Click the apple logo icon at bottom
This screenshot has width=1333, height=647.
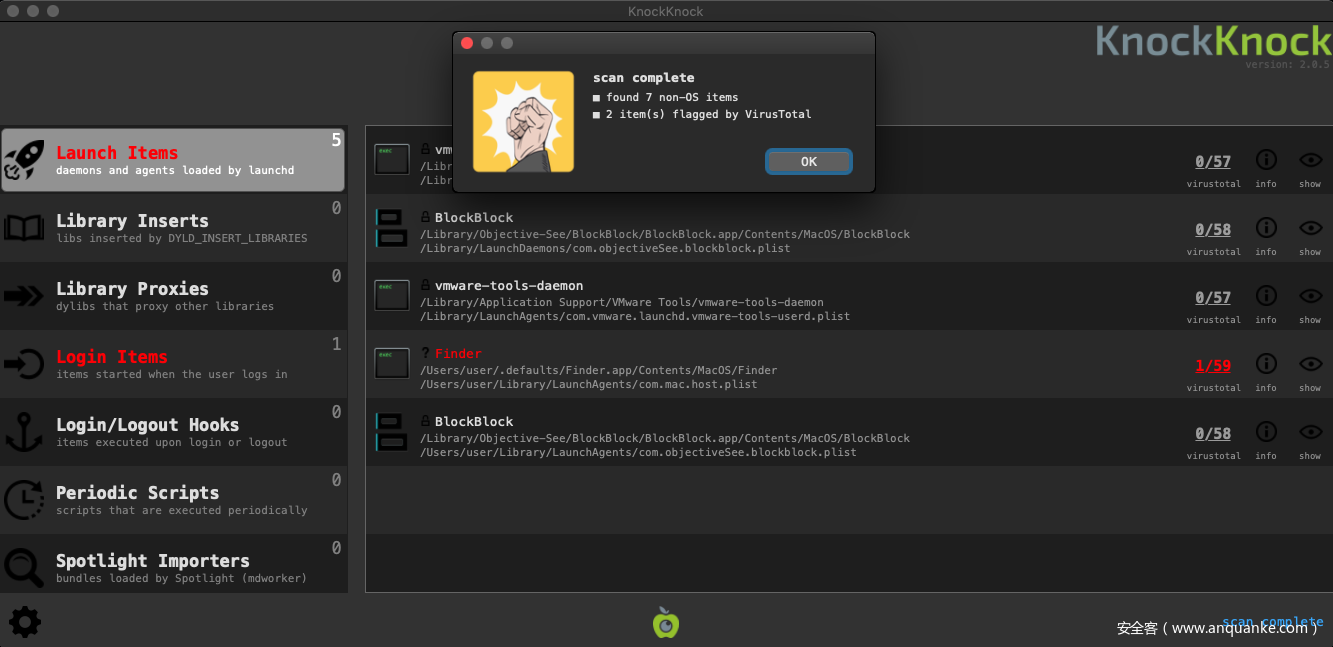(666, 622)
